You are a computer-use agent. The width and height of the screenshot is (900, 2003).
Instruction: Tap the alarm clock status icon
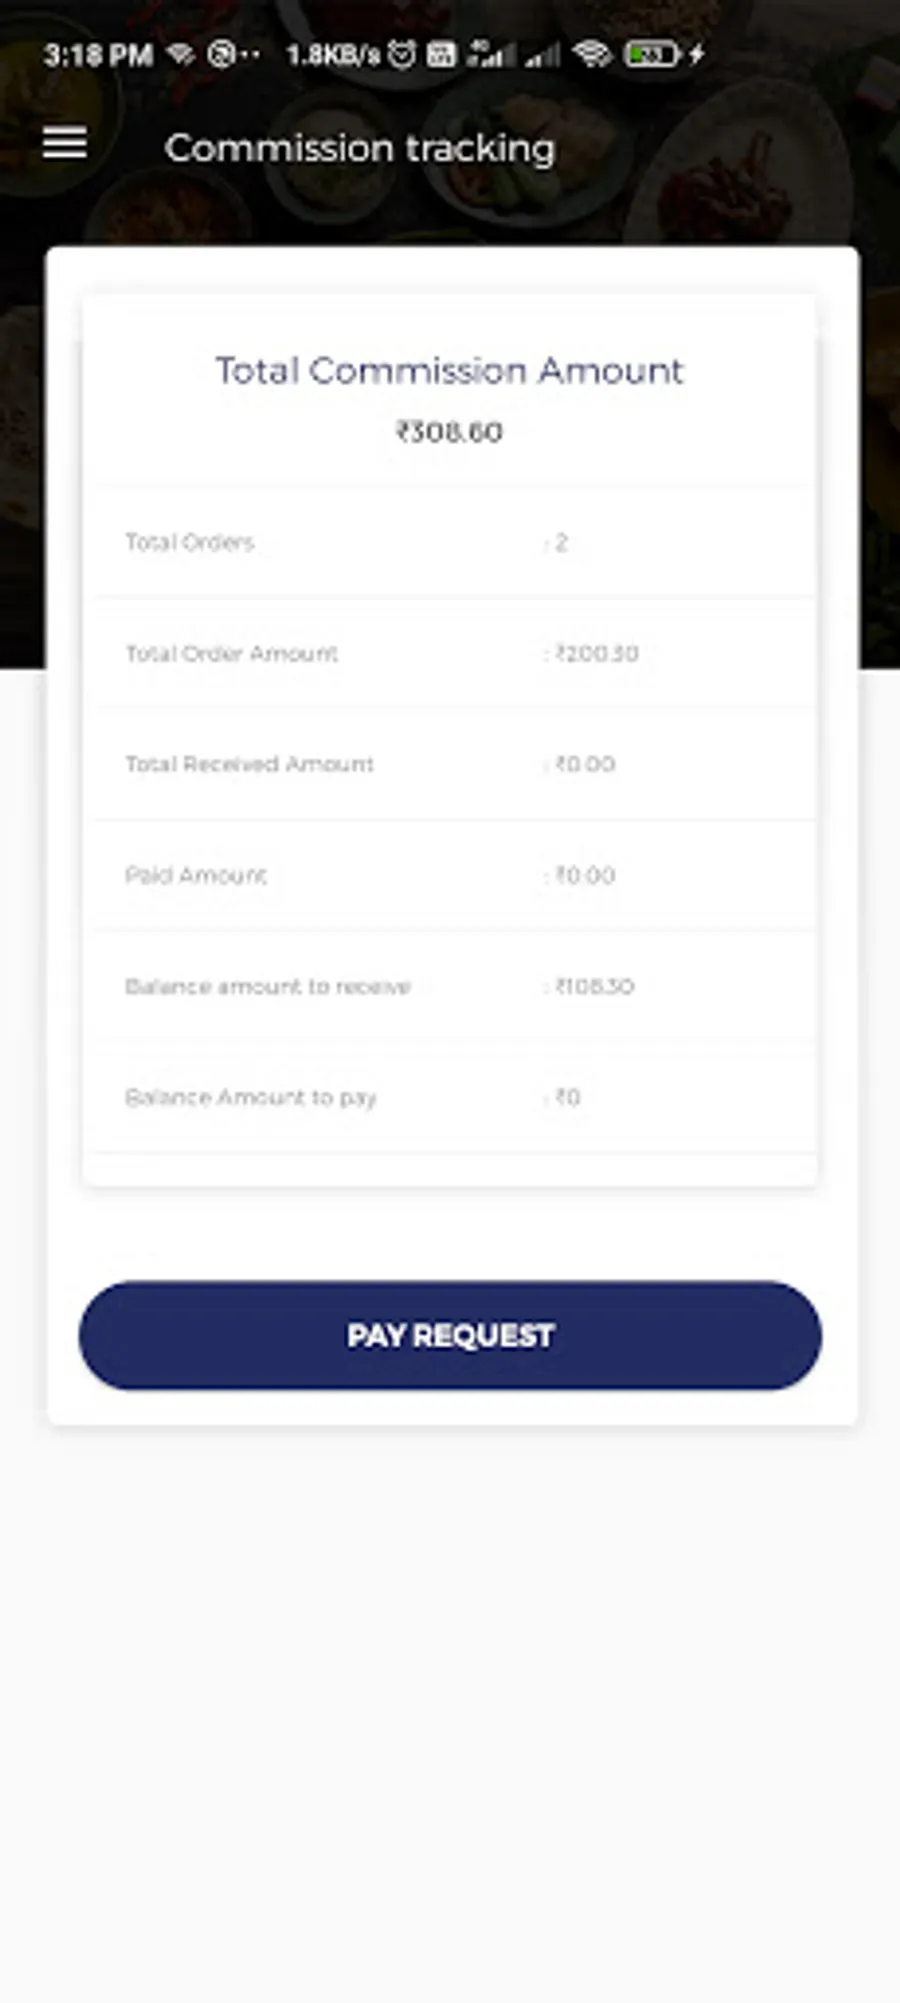pyautogui.click(x=402, y=54)
